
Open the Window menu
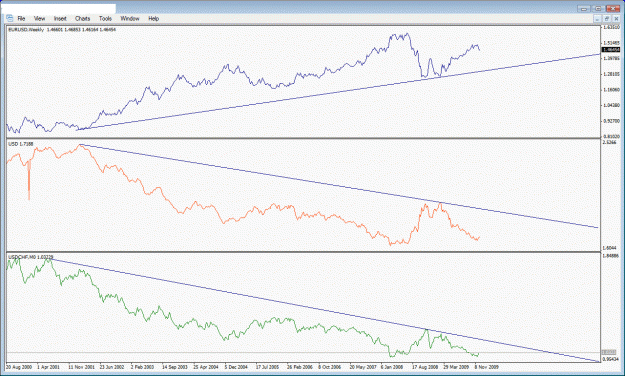click(x=130, y=18)
